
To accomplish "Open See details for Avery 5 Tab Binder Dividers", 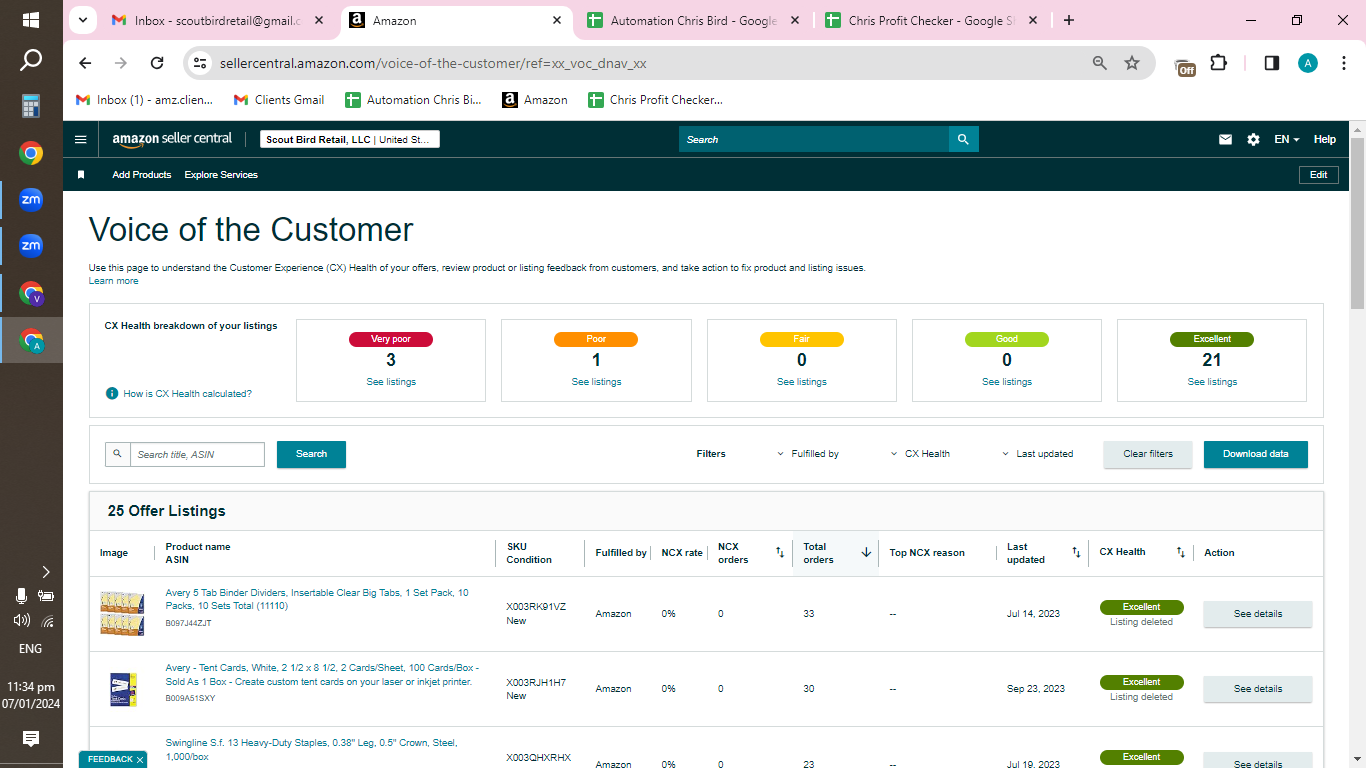I will (1257, 614).
